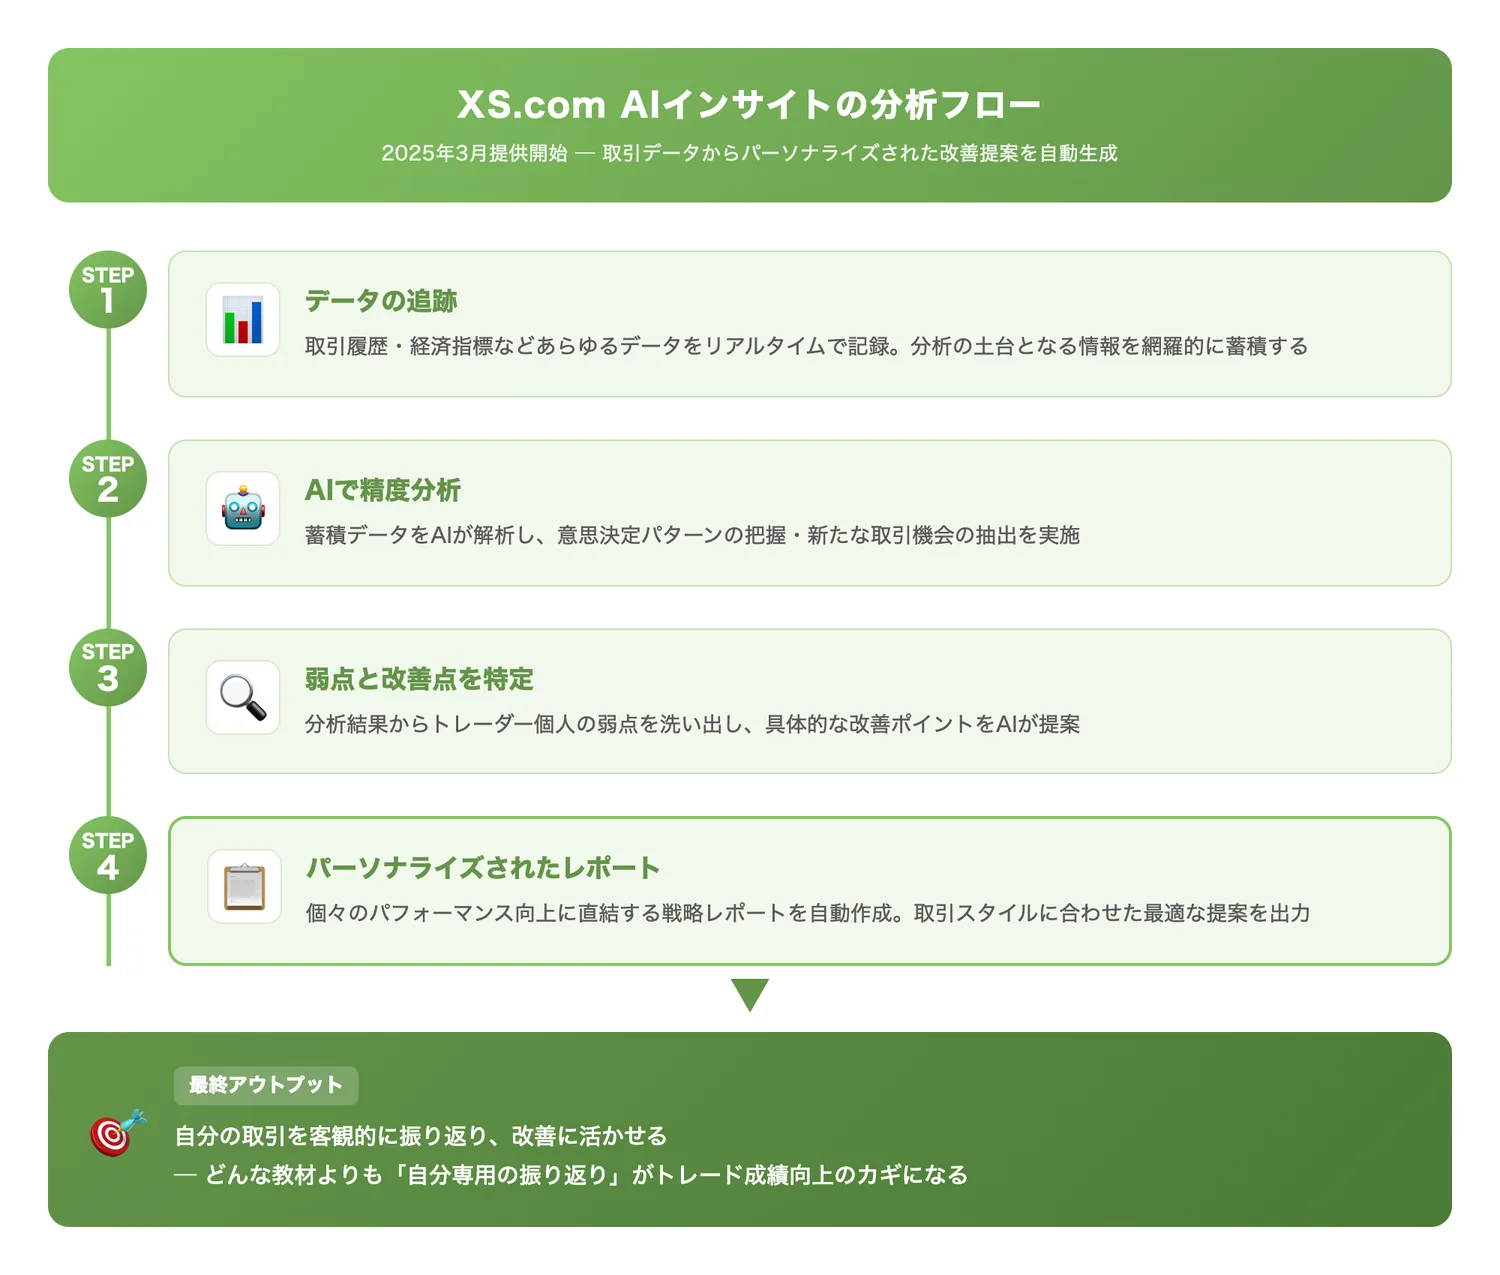Click the downward triangle below Step 4
This screenshot has height=1275, width=1500.
(750, 995)
